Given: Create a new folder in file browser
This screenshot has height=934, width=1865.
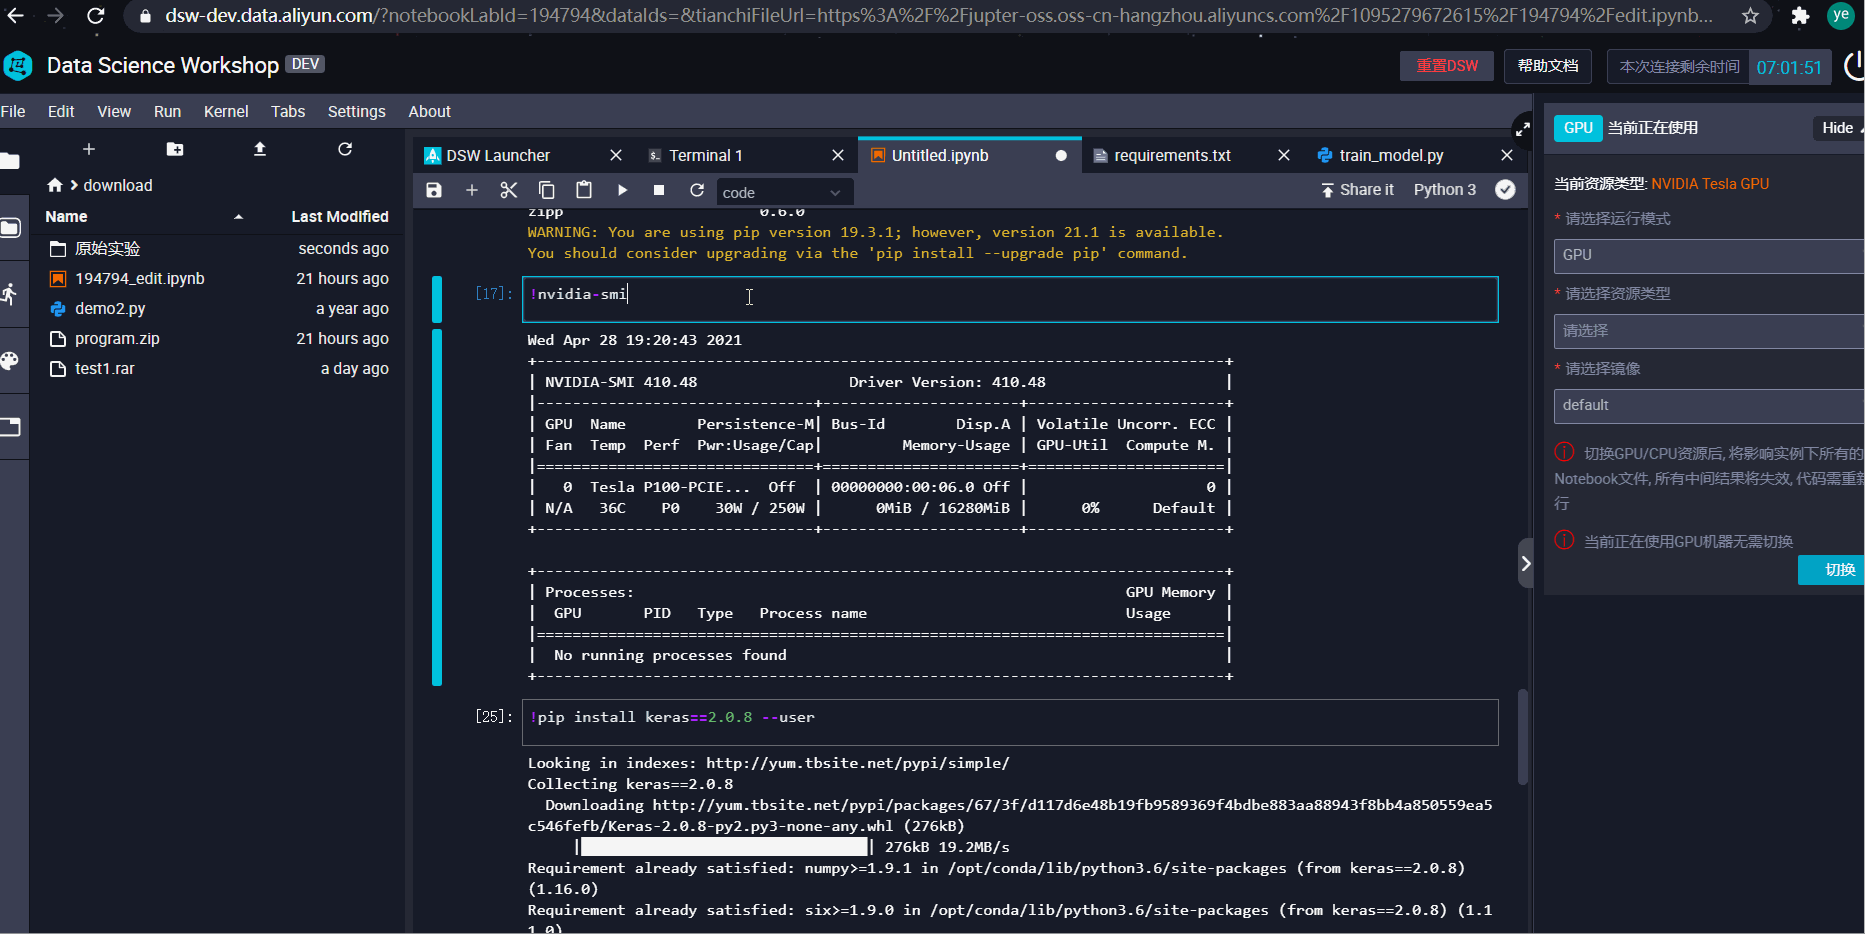Looking at the screenshot, I should [175, 149].
